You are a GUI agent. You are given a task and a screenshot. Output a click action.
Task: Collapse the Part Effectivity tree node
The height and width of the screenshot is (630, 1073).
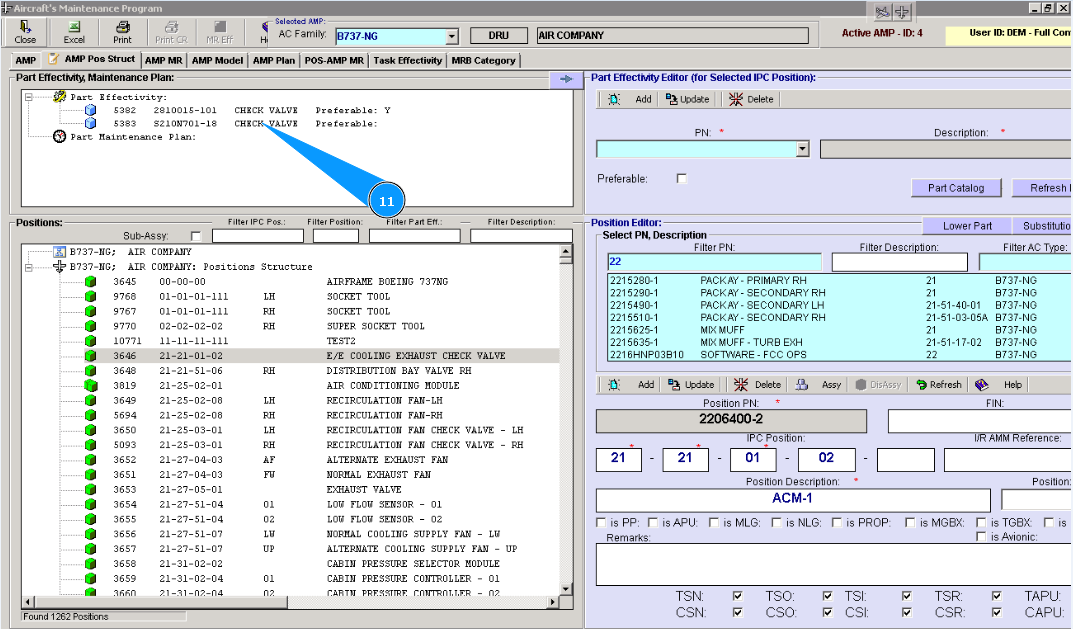point(29,97)
